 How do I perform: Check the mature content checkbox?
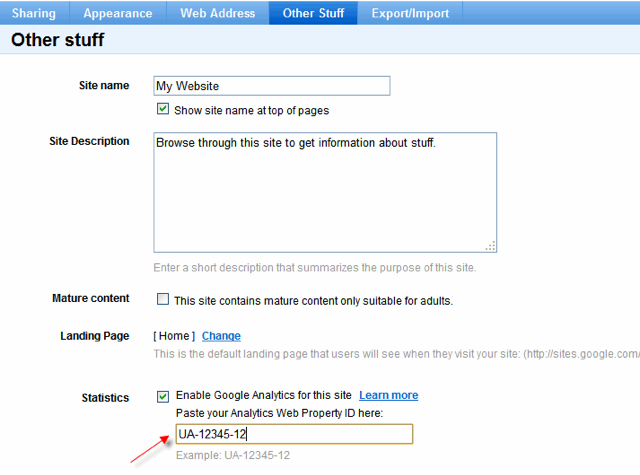163,299
